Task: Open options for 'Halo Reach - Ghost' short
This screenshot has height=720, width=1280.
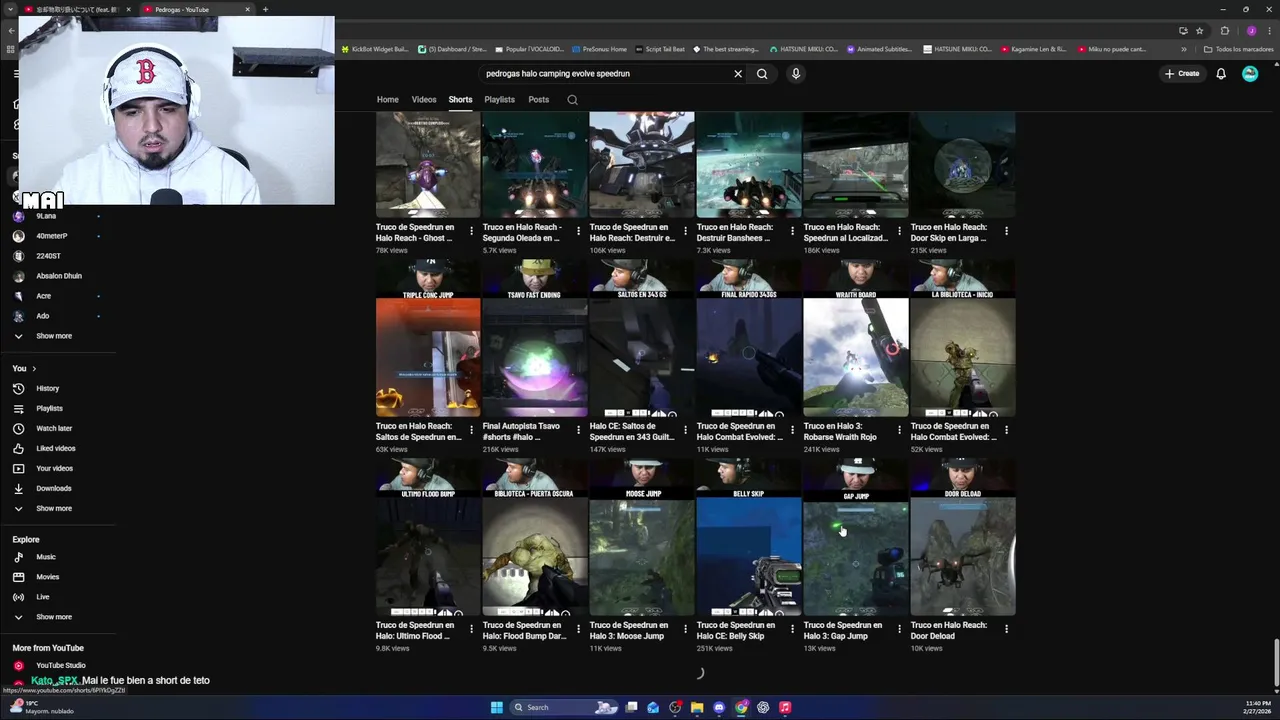Action: (x=471, y=231)
